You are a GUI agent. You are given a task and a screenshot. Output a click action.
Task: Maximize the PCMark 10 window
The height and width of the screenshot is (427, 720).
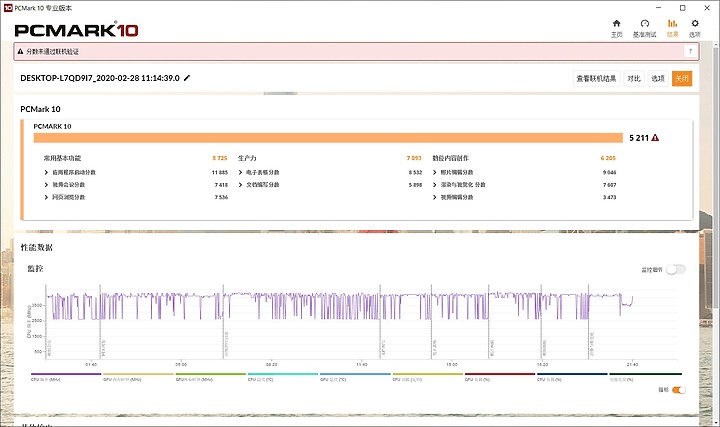click(x=683, y=8)
